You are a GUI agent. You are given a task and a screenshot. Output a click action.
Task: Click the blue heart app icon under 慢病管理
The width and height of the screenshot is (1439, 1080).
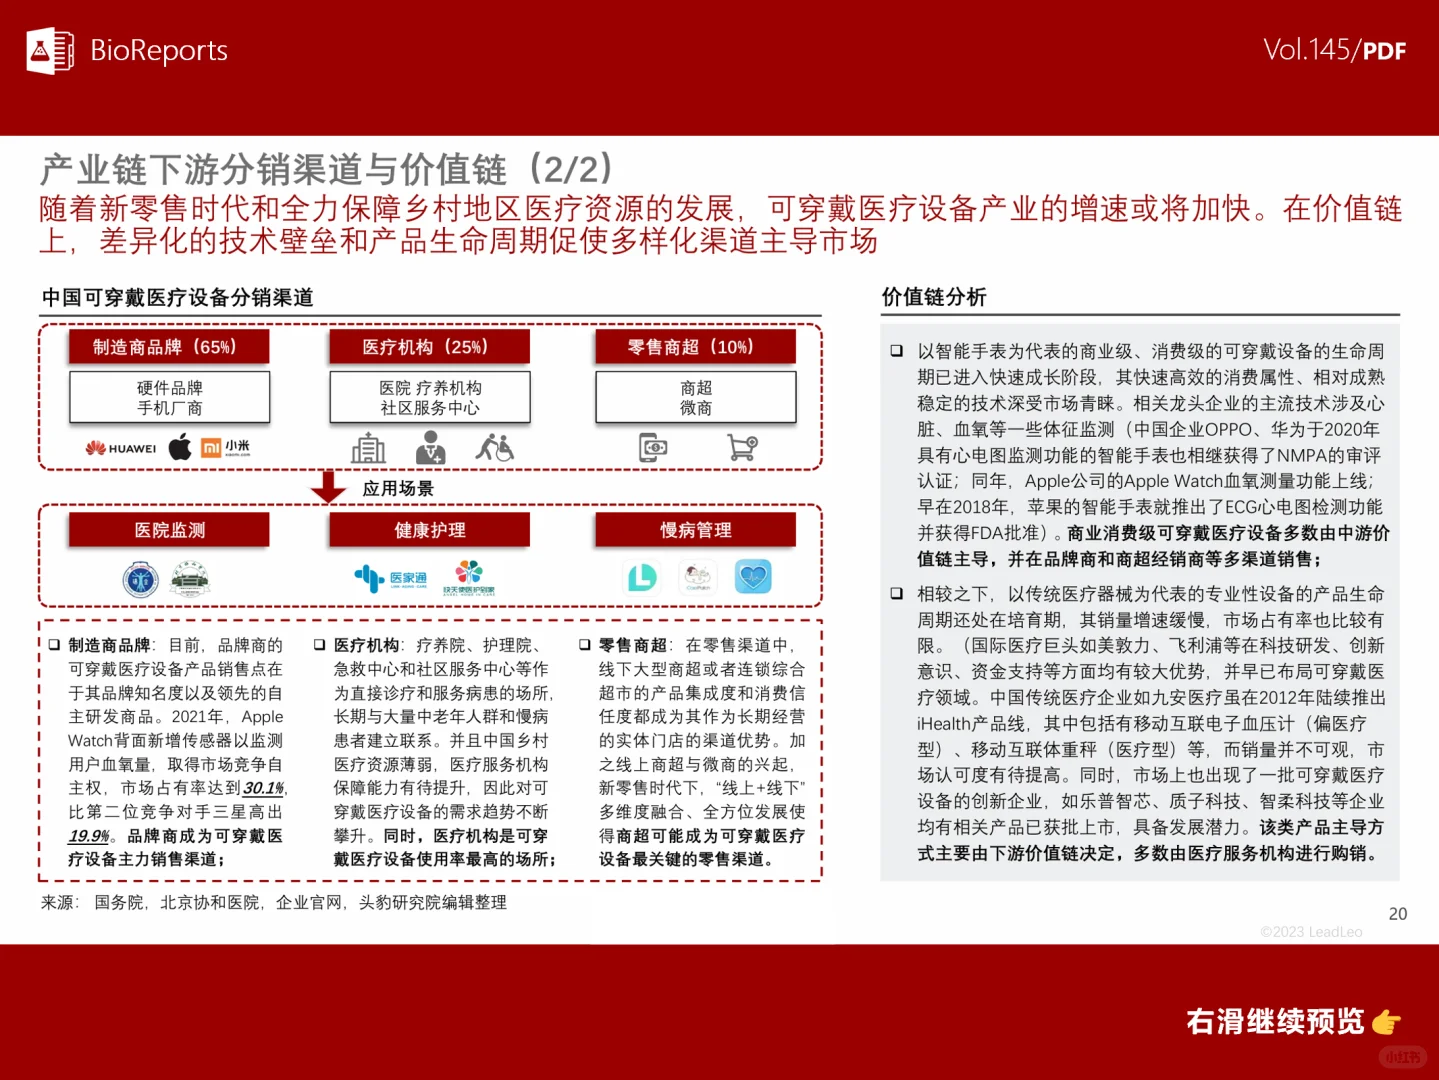[x=754, y=576]
